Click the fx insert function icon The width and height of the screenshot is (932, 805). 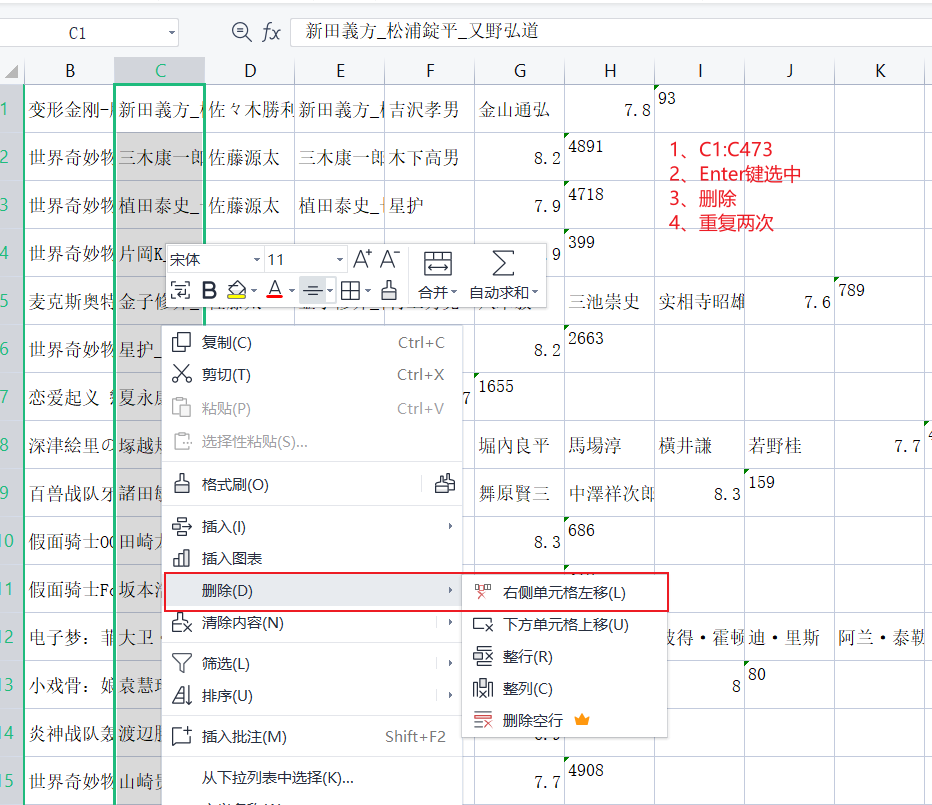[x=271, y=32]
